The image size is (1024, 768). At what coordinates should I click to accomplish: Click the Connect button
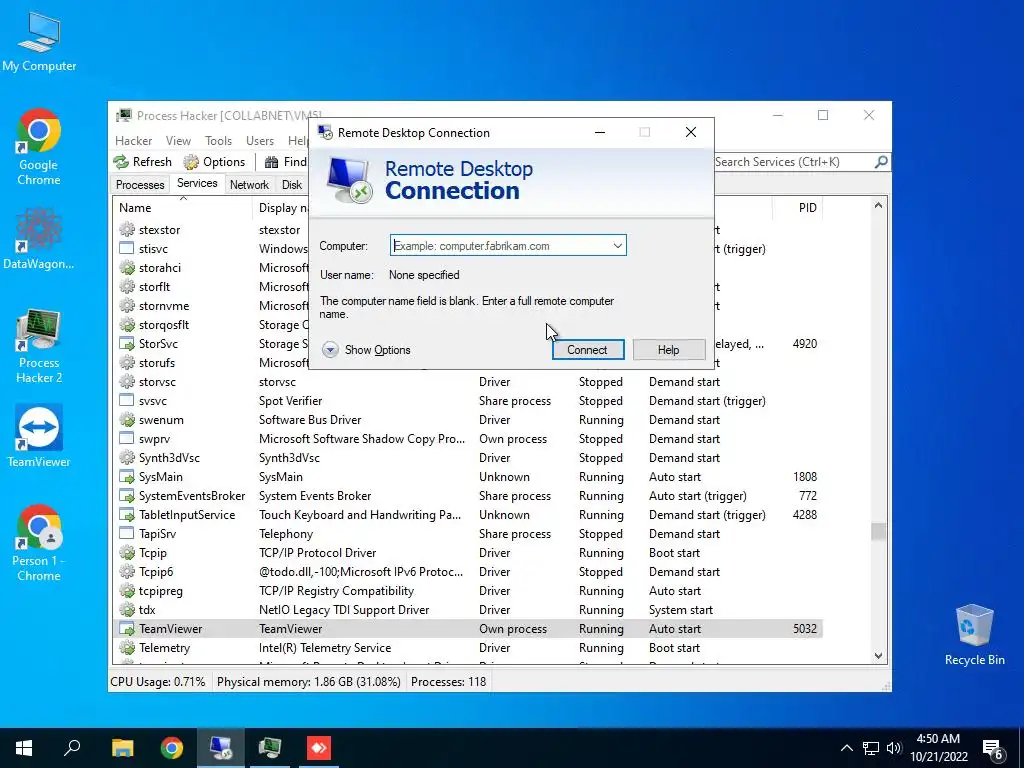(x=587, y=350)
